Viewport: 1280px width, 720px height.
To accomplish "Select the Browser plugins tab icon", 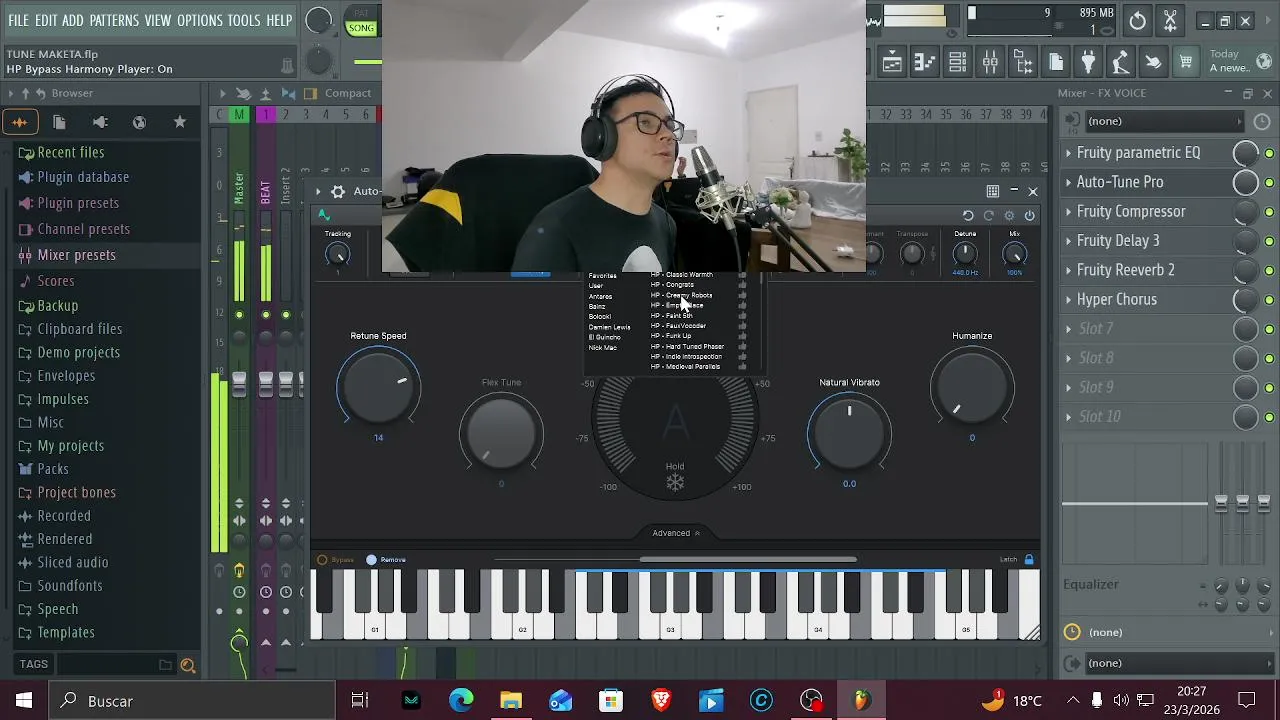I will tap(99, 122).
